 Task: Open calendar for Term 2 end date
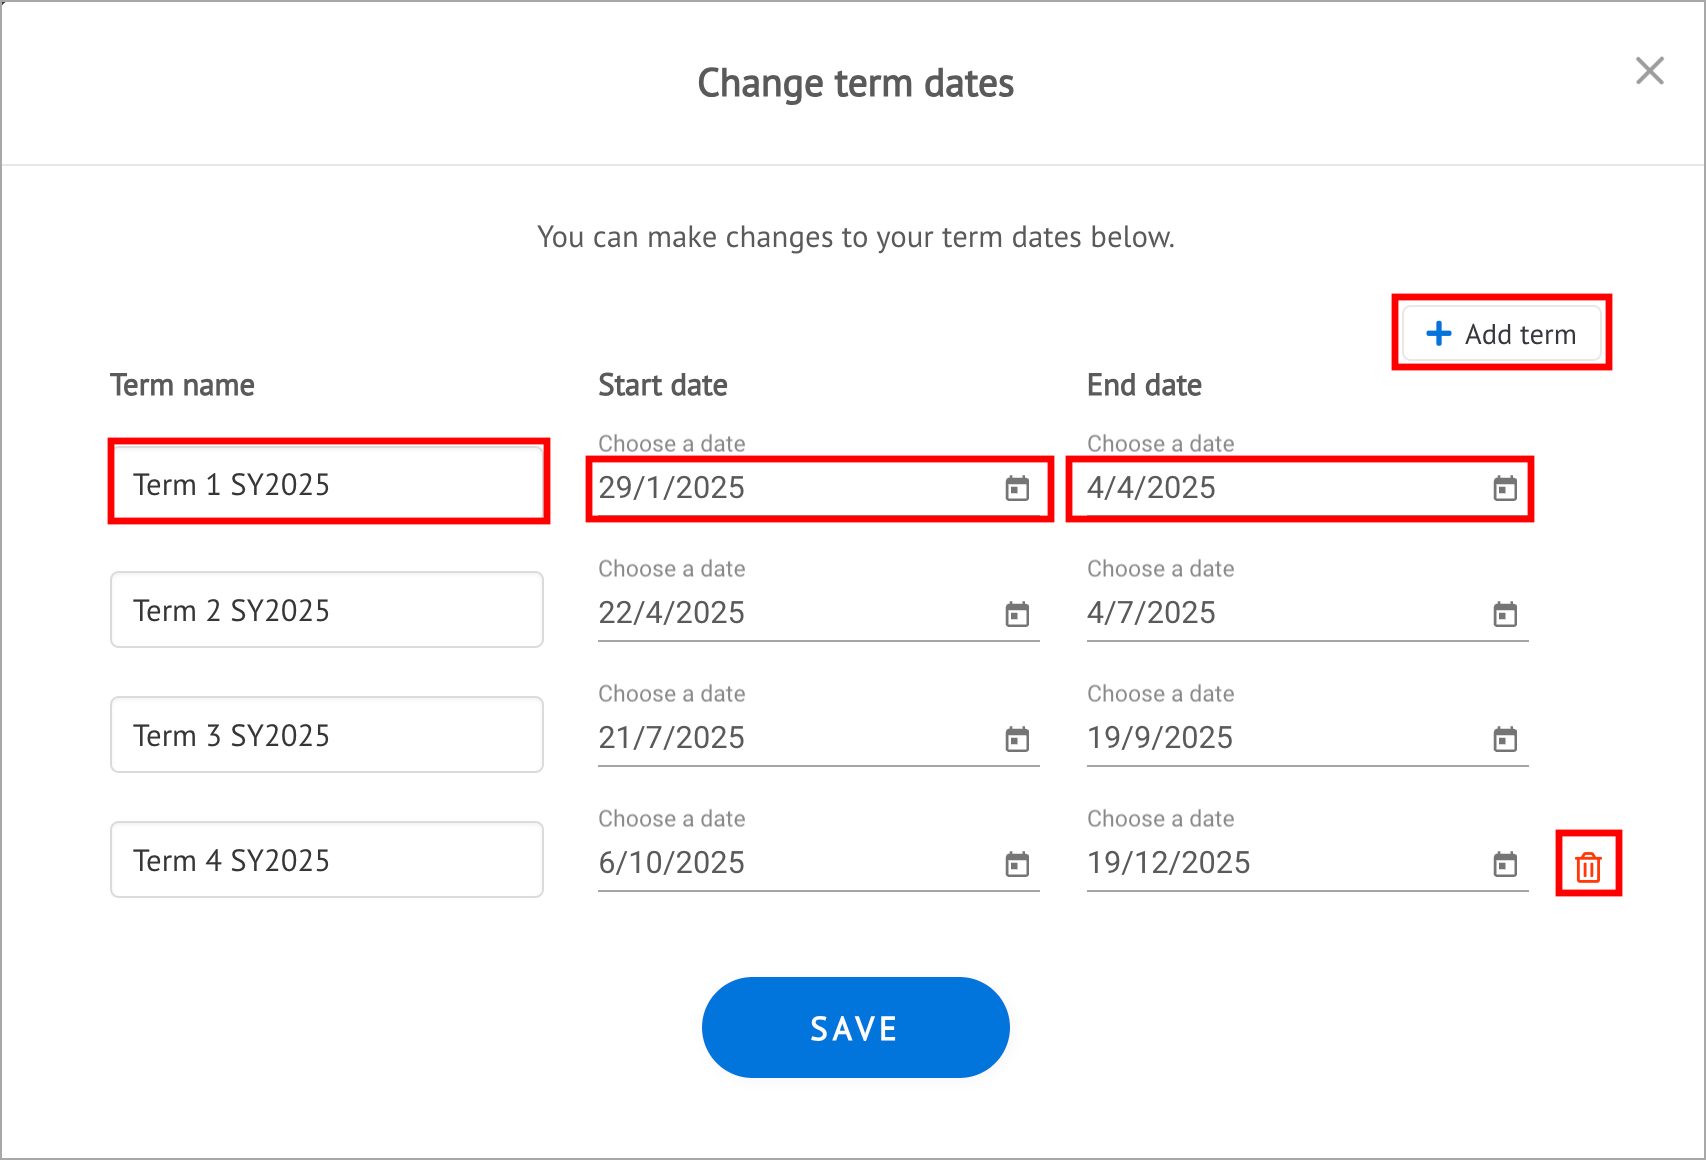tap(1505, 614)
